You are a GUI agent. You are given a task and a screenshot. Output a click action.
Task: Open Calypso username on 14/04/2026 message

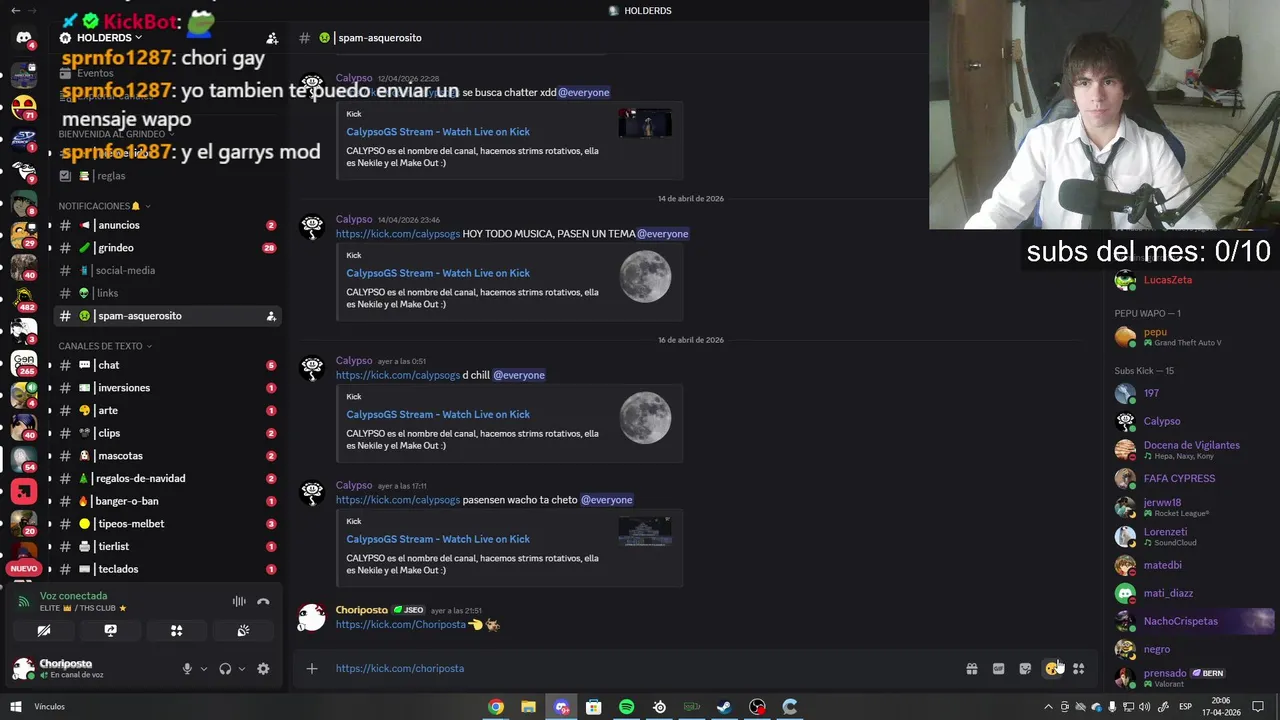coord(354,219)
